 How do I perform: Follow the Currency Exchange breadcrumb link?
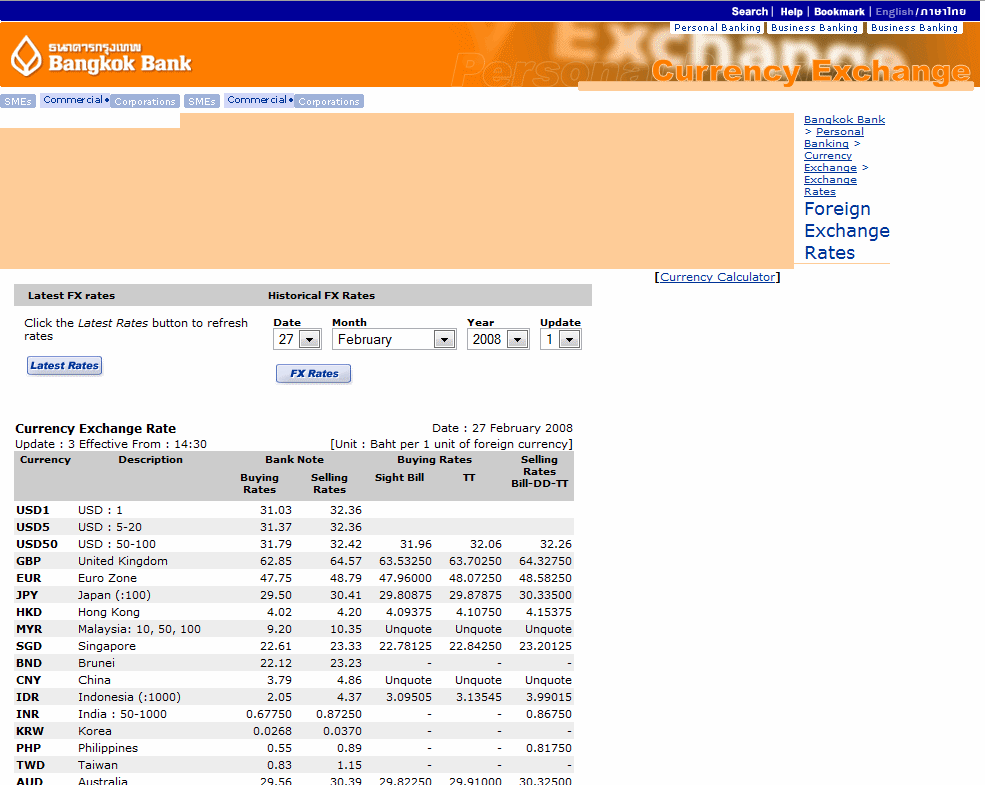click(830, 161)
